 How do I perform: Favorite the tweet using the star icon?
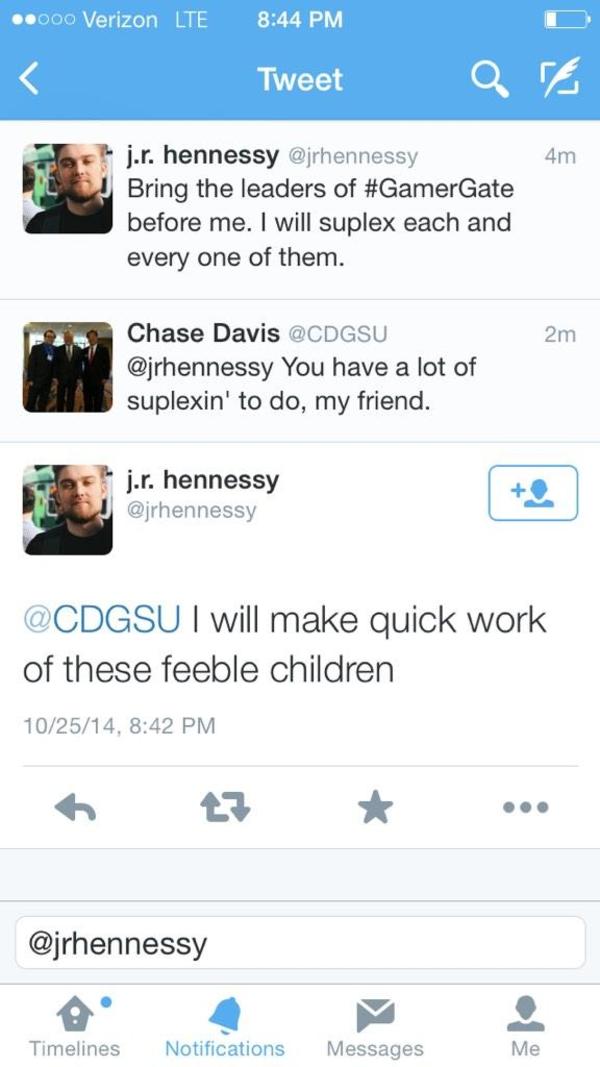[375, 807]
